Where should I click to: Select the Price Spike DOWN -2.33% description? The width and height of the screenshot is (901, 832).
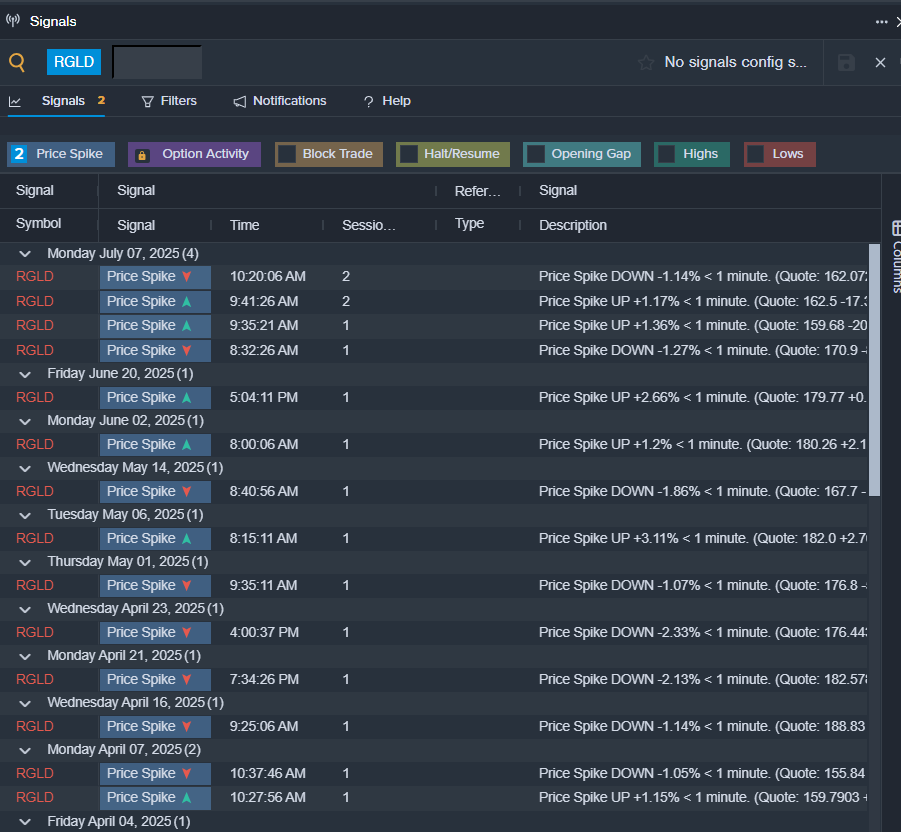[x=703, y=632]
